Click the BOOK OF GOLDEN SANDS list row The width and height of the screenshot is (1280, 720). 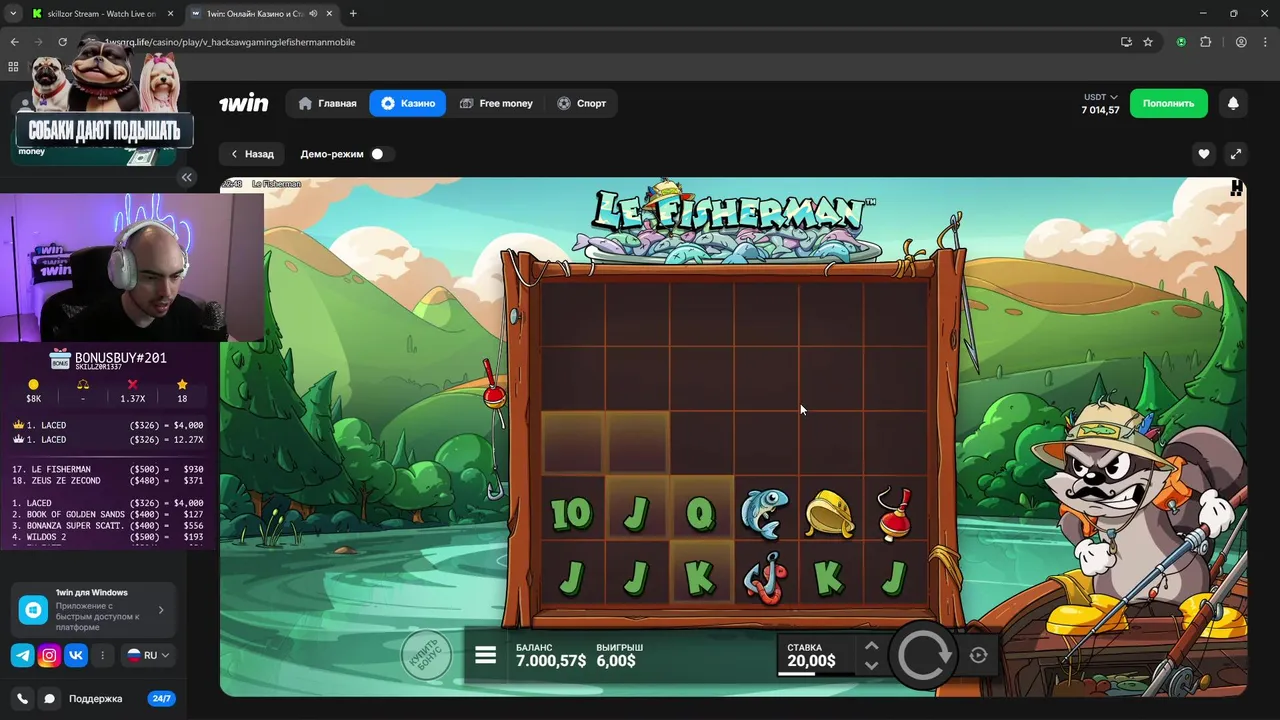click(107, 514)
